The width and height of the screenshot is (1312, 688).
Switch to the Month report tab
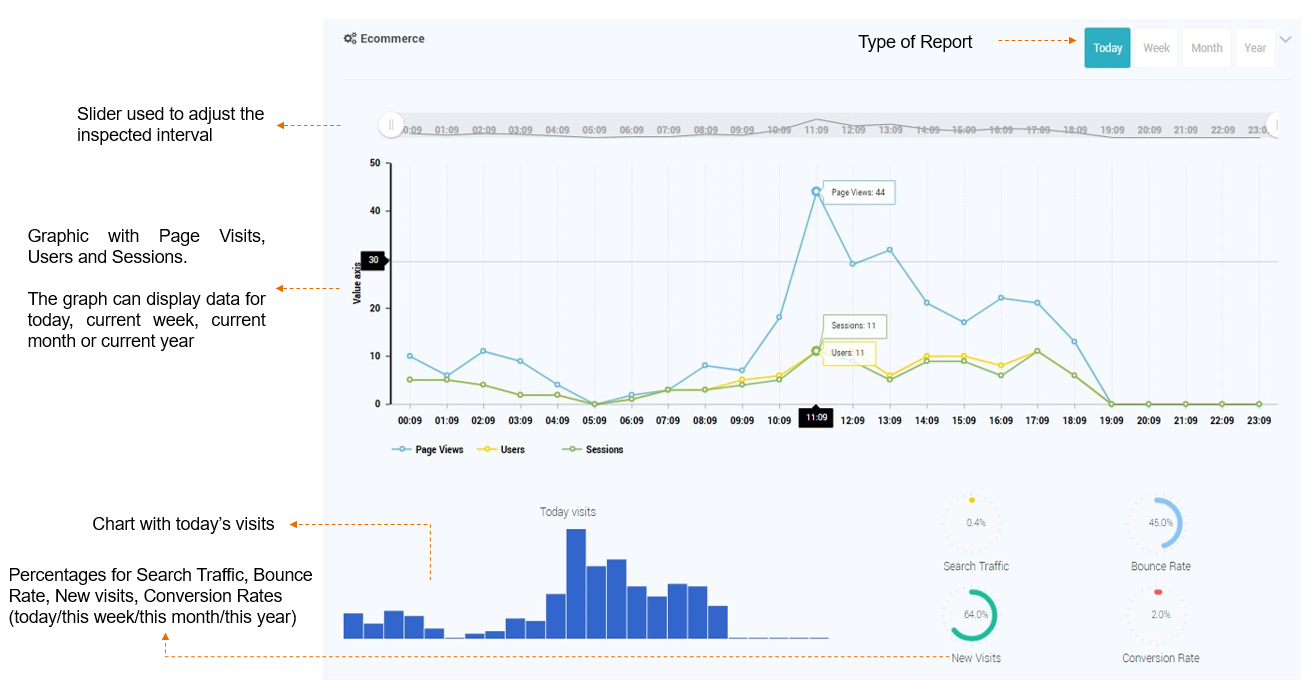[x=1206, y=48]
